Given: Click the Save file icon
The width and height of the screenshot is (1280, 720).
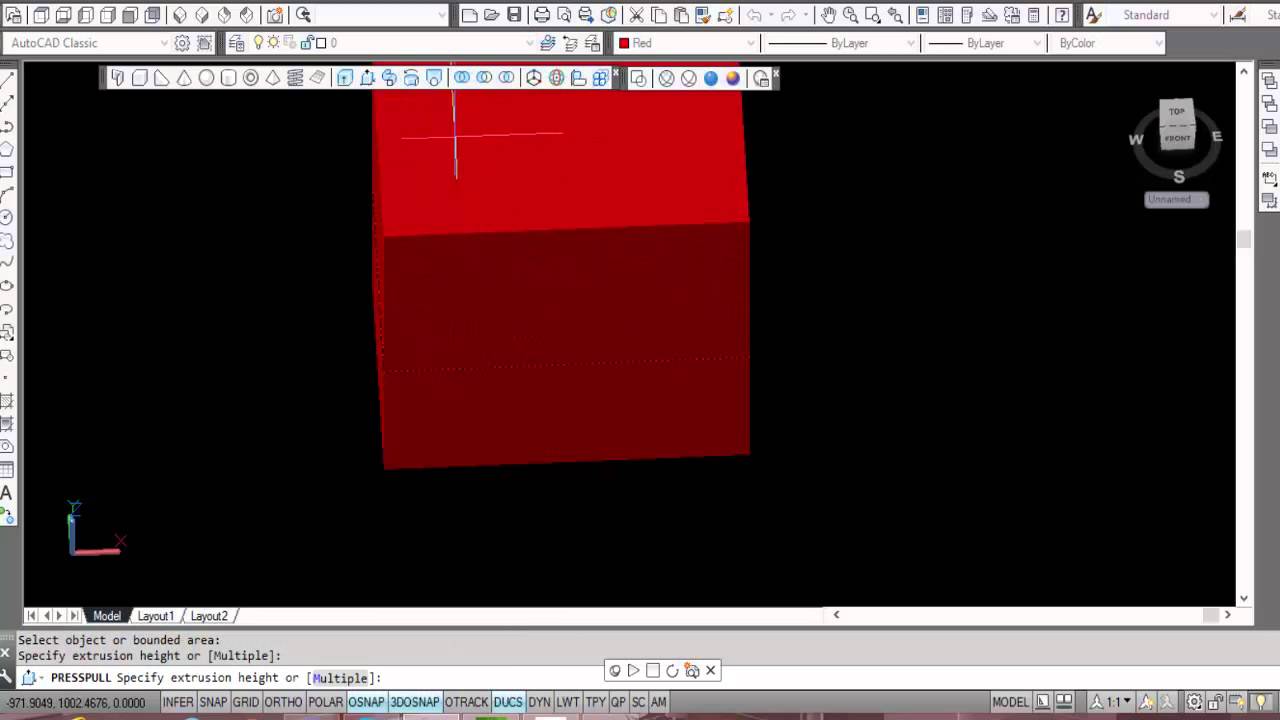Looking at the screenshot, I should click(514, 15).
